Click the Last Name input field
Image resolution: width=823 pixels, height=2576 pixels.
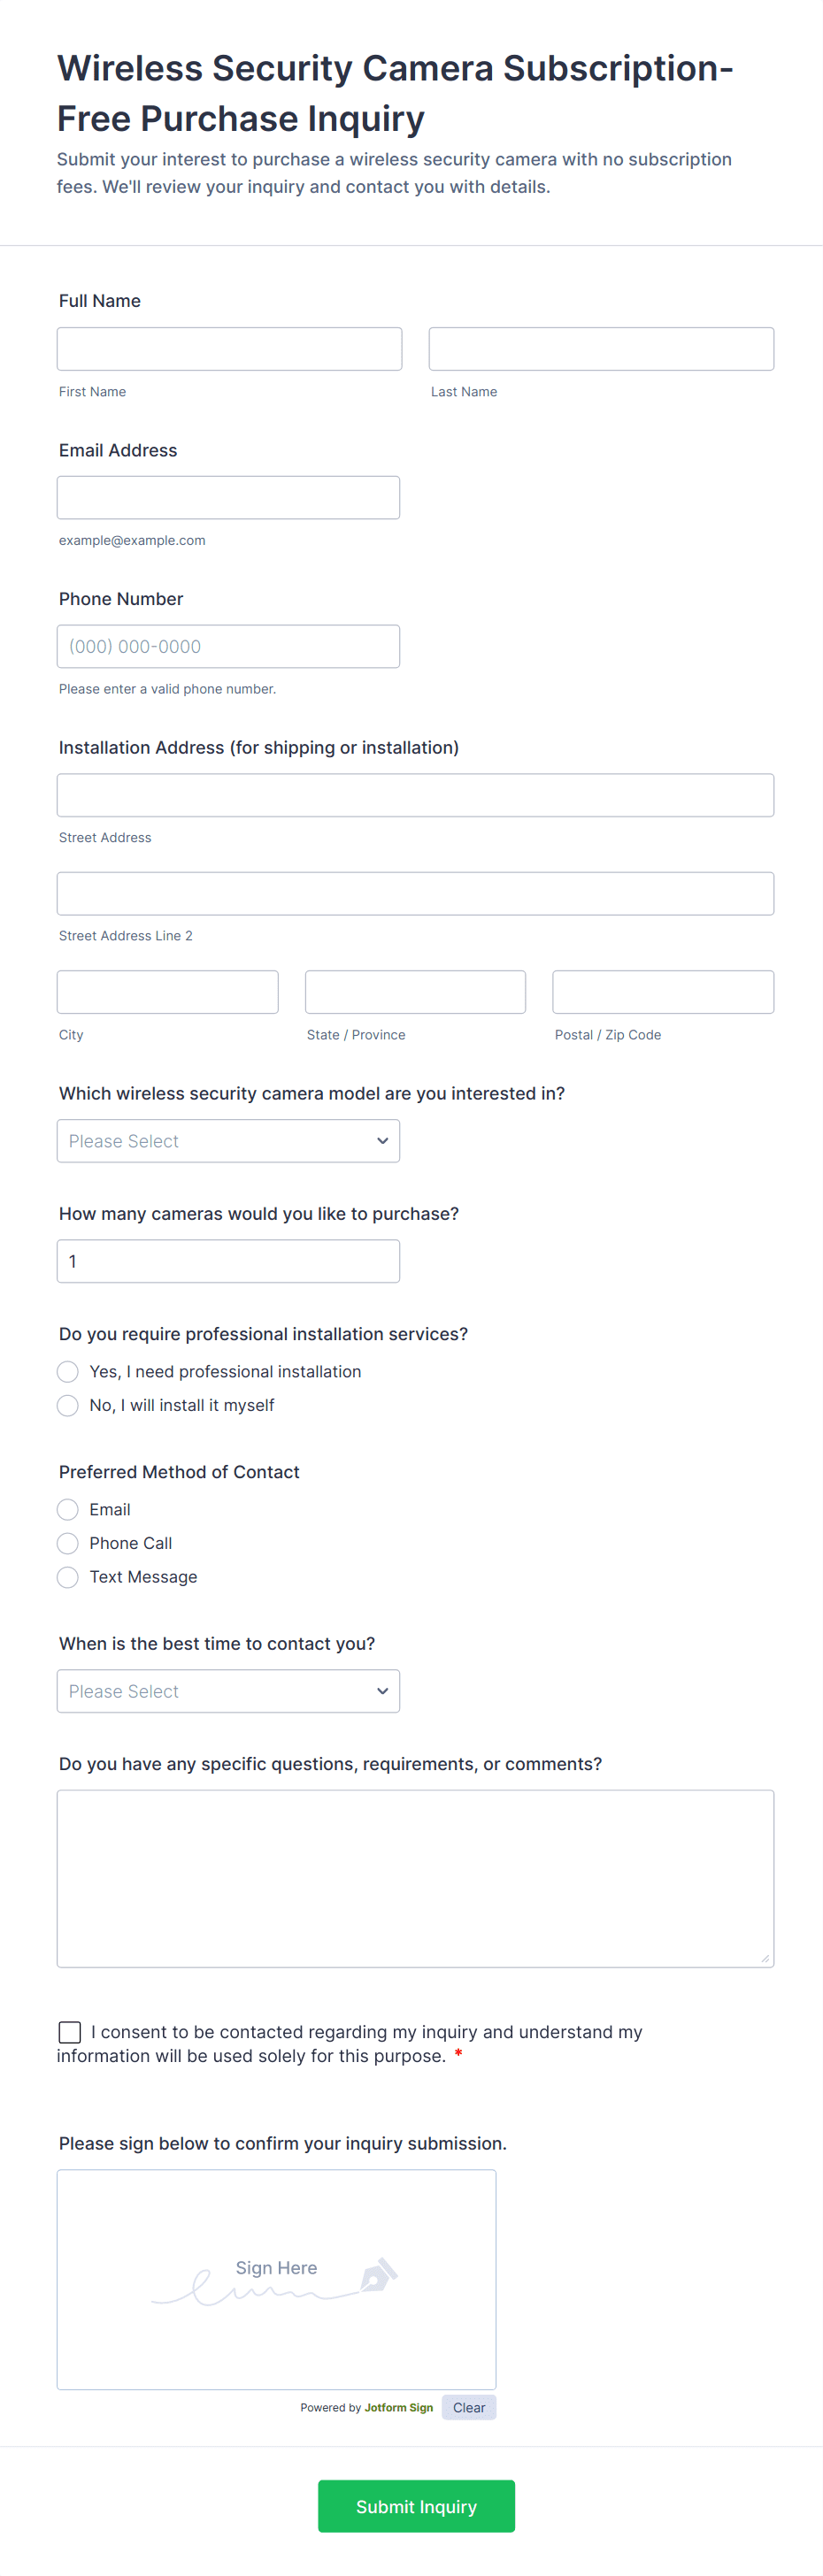(601, 349)
